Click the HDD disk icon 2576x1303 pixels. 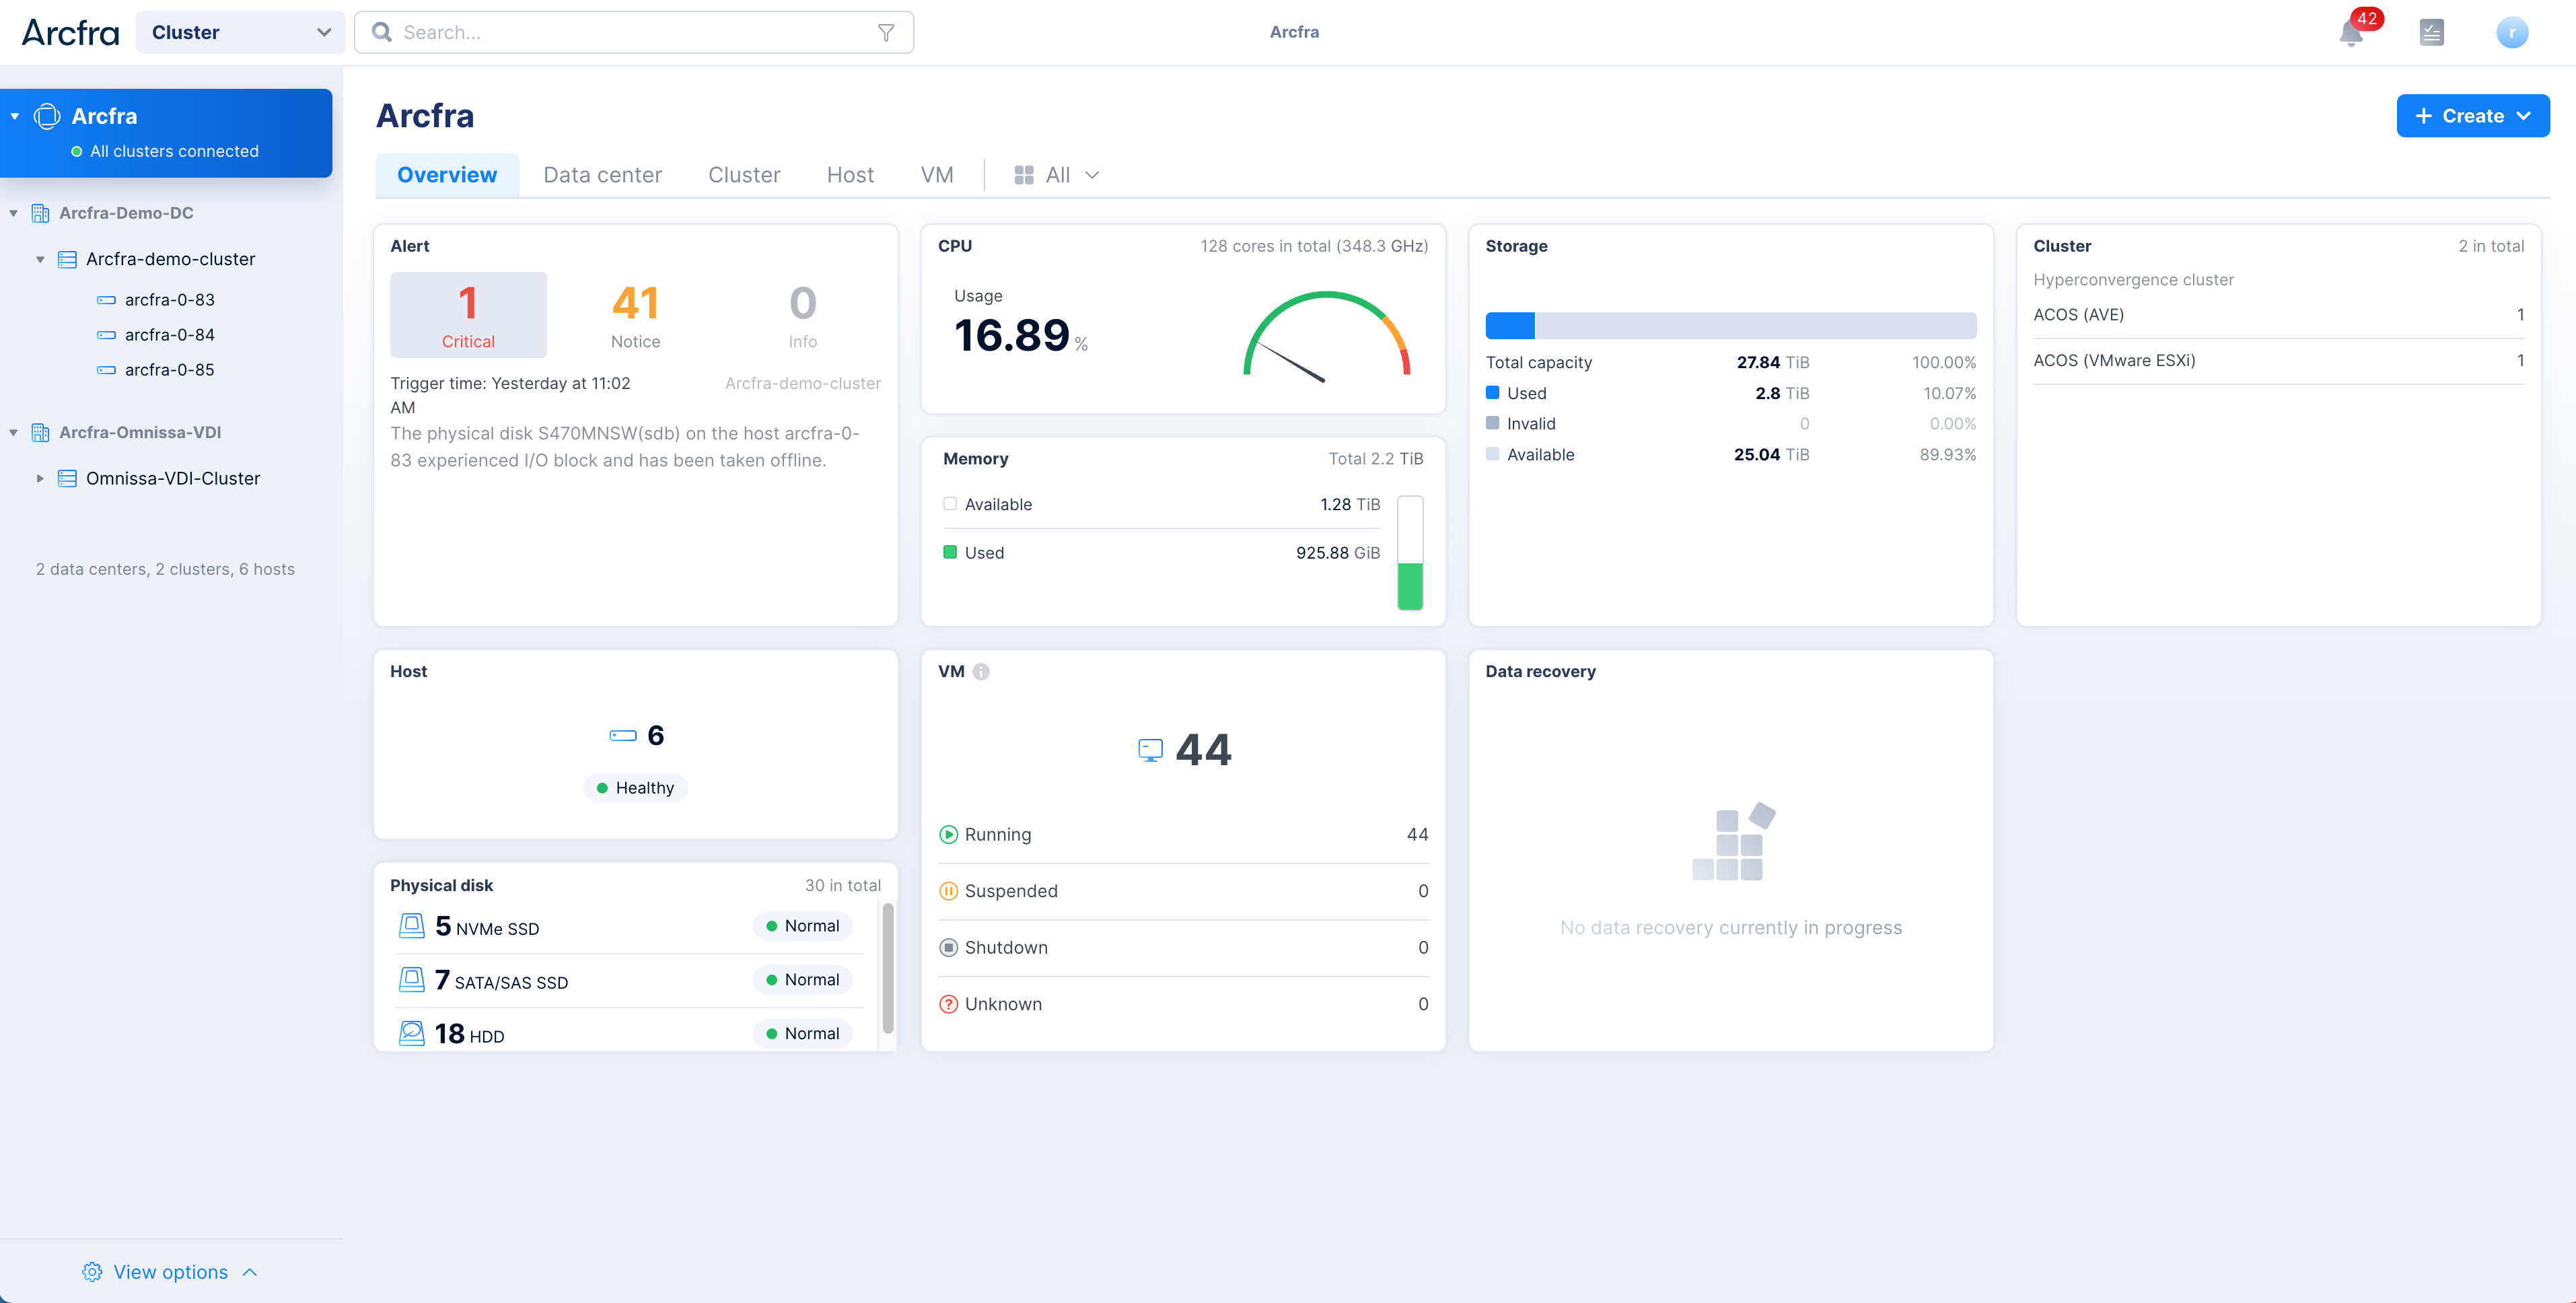411,1033
